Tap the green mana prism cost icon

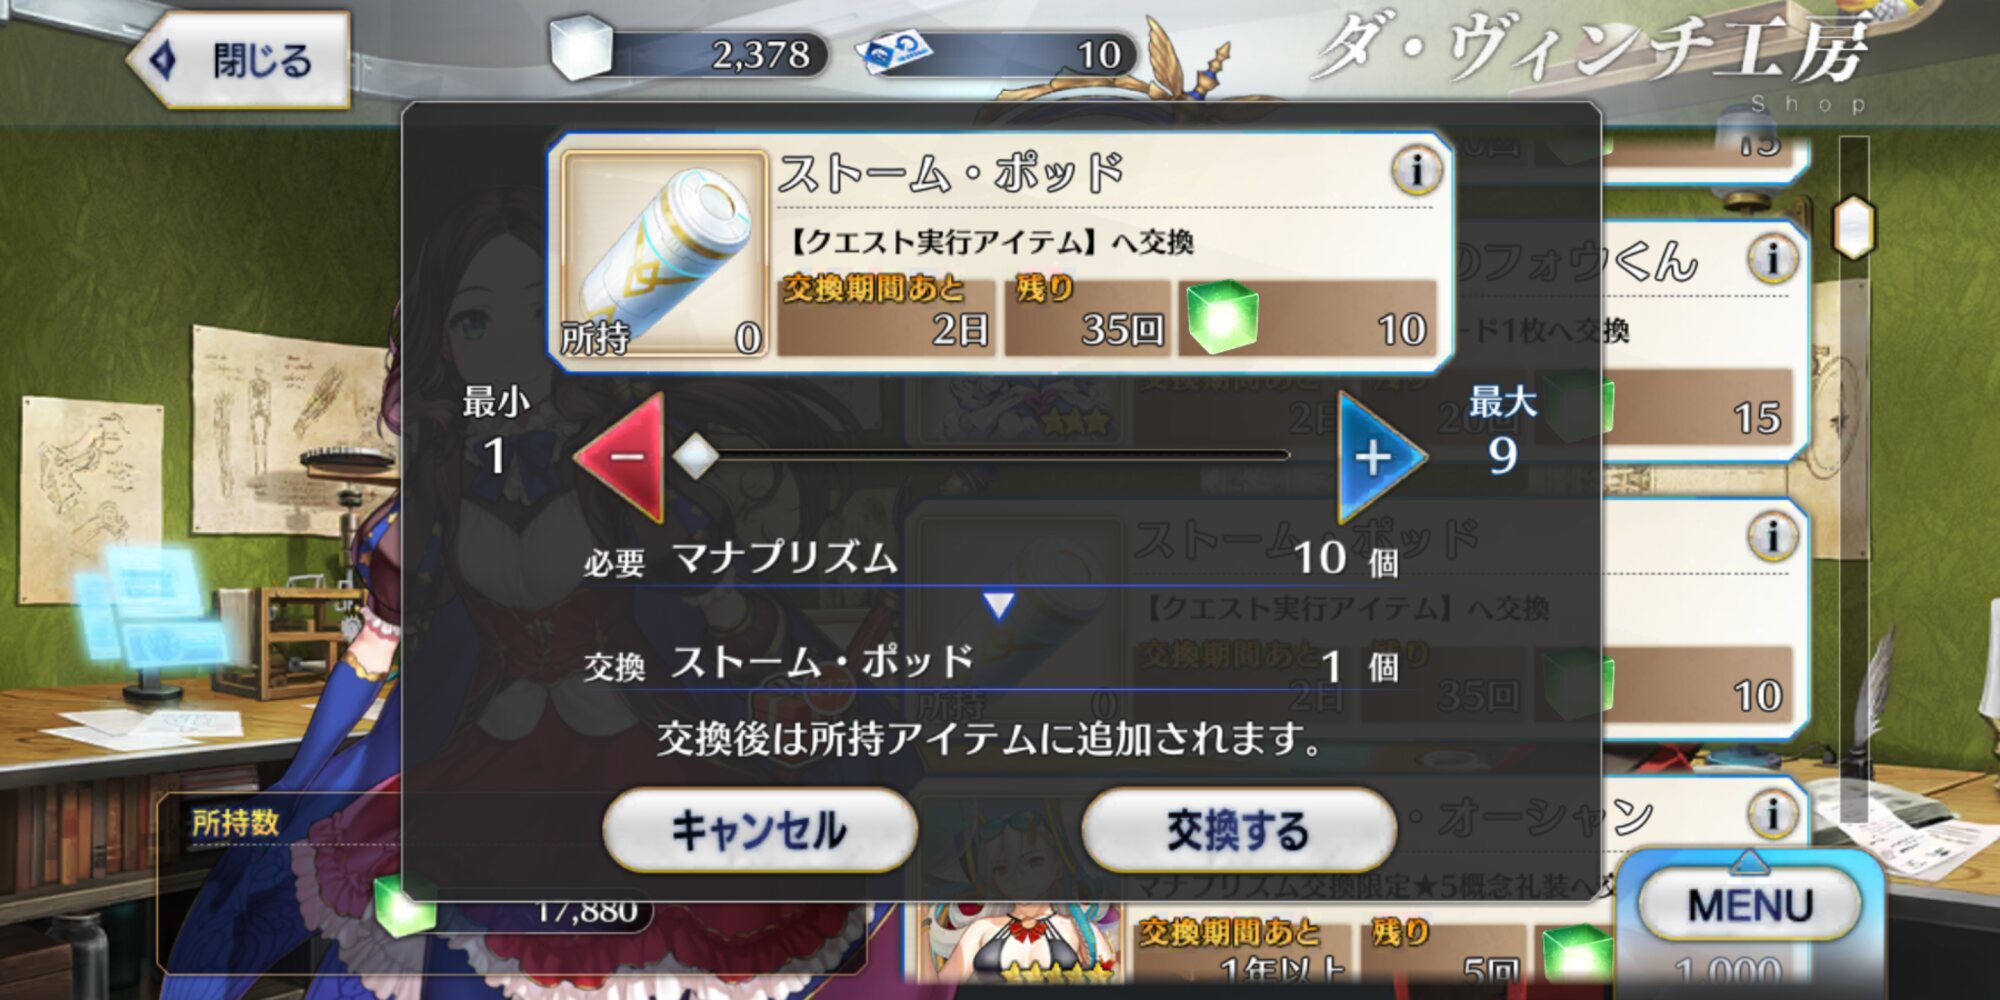pos(1221,317)
